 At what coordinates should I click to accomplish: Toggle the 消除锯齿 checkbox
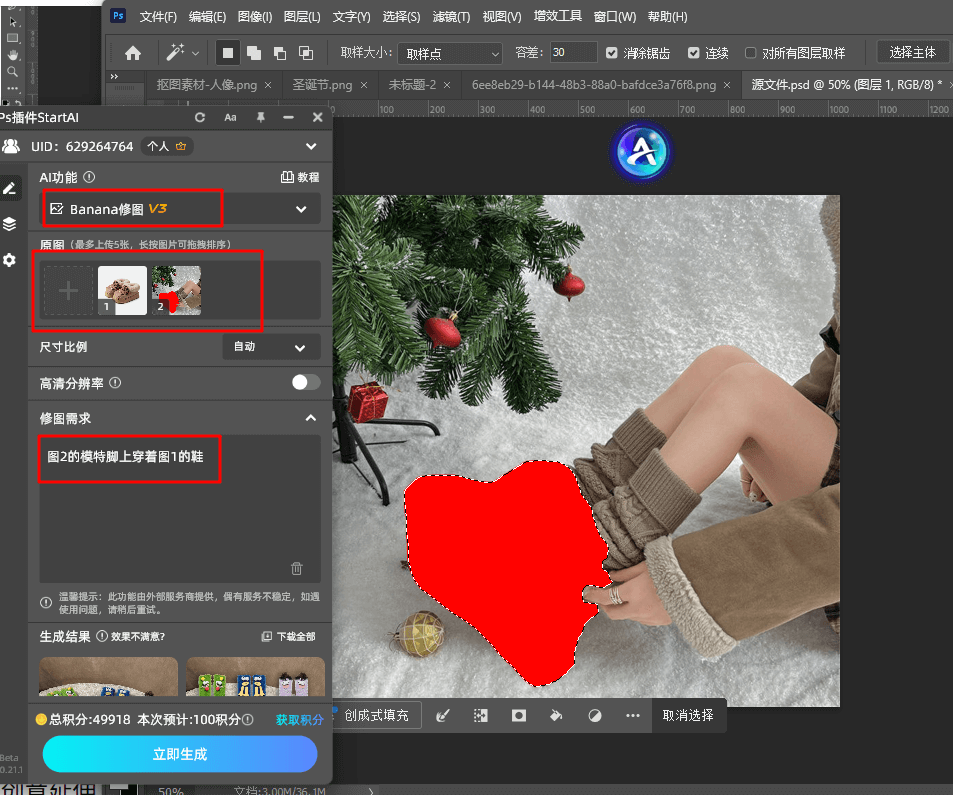(612, 53)
